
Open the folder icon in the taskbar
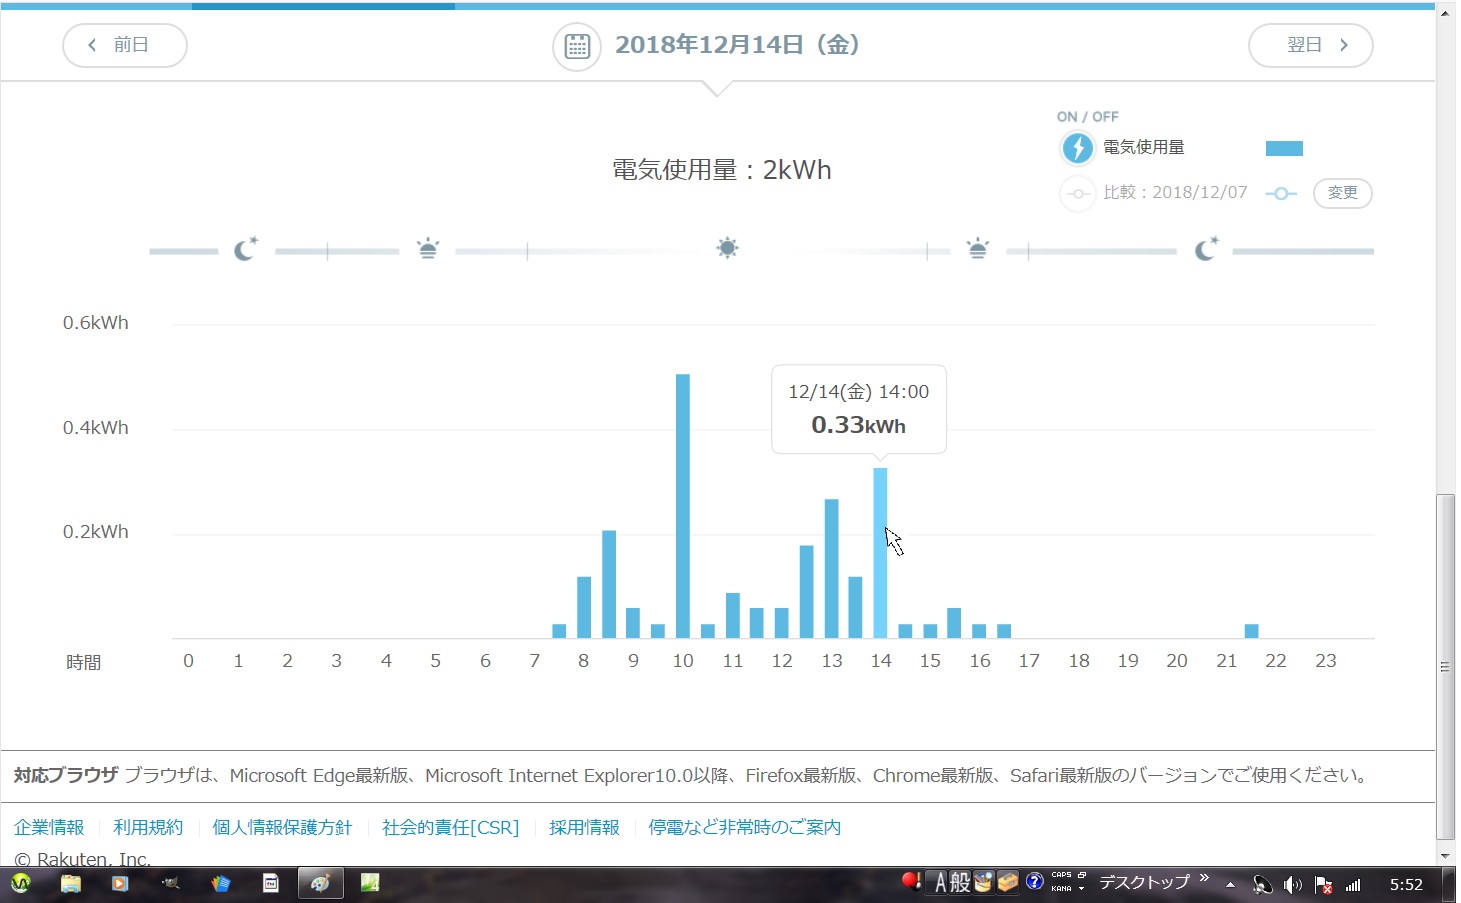tap(70, 884)
